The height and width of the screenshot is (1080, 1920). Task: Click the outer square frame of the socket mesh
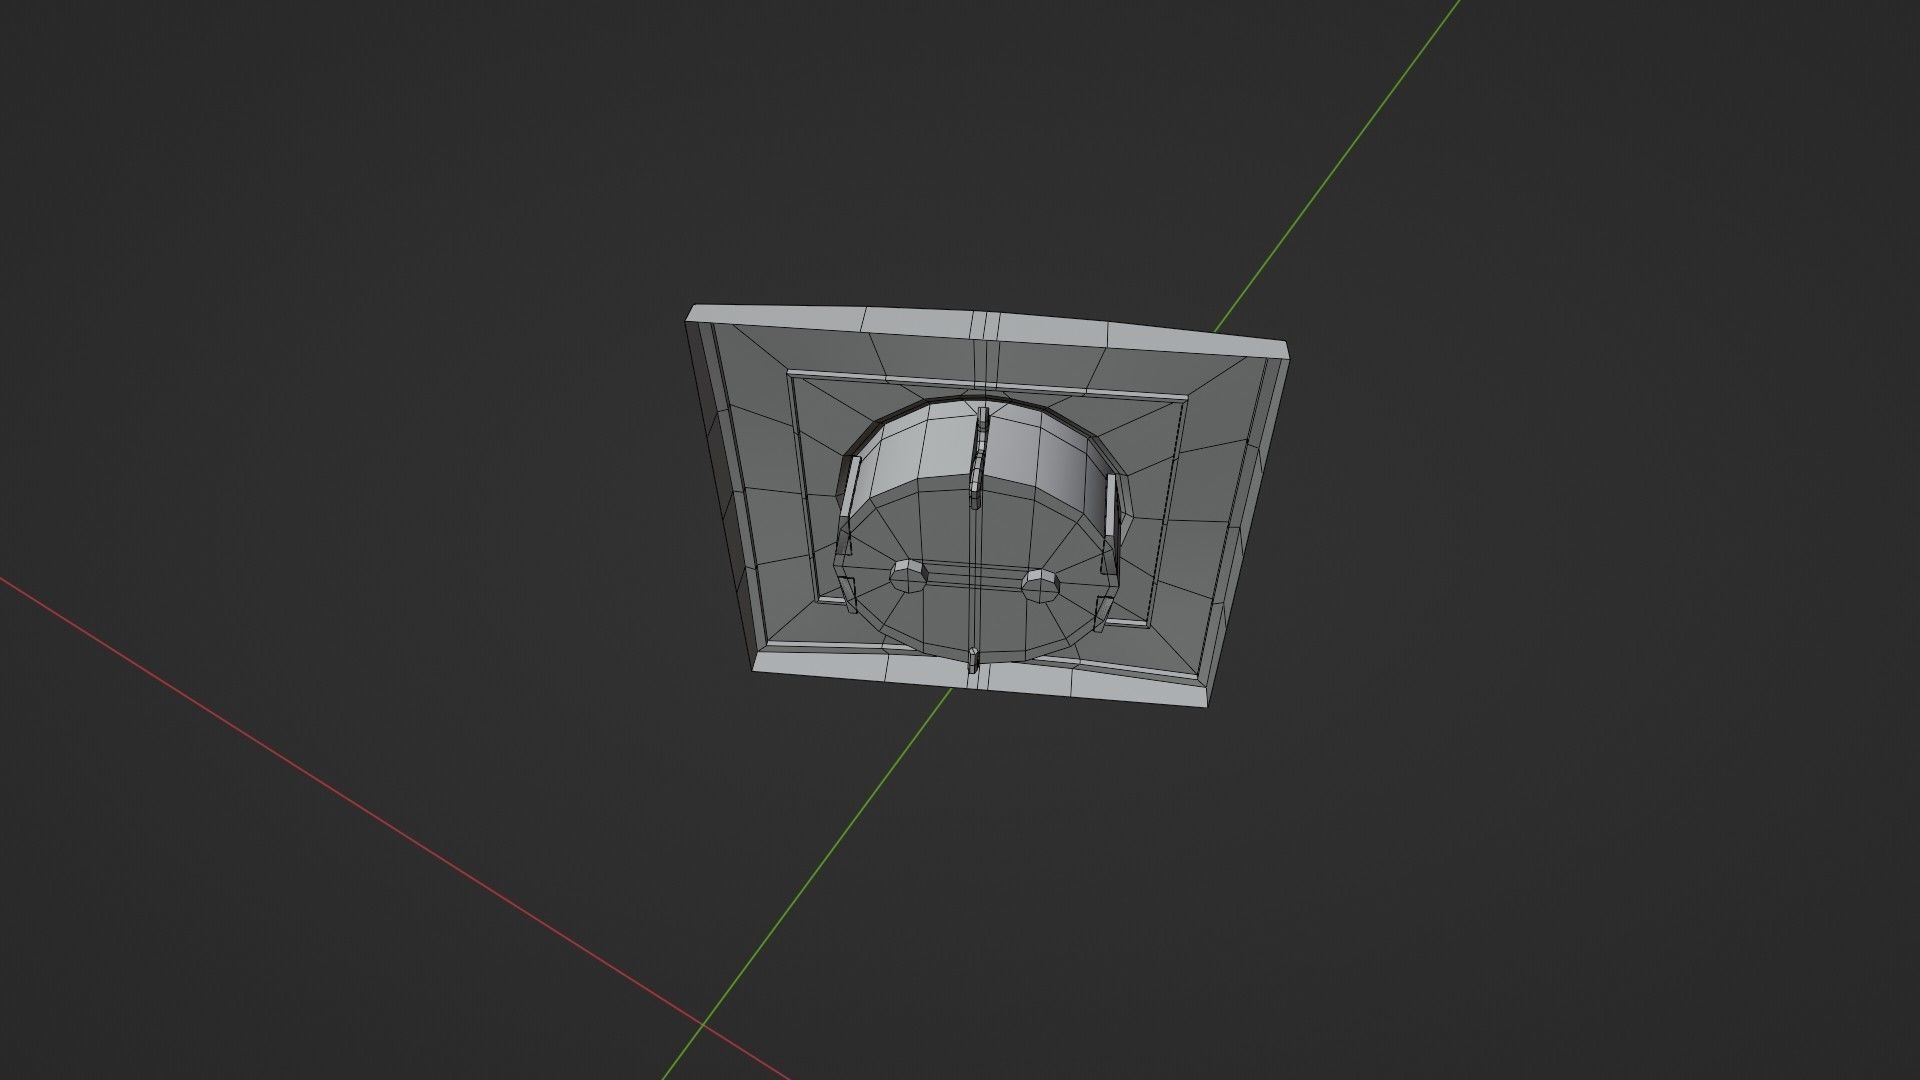(x=985, y=508)
